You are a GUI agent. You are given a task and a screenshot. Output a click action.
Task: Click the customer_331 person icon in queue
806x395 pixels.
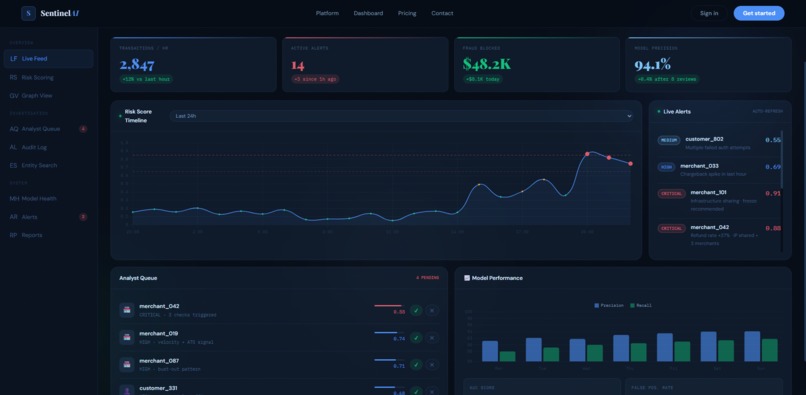point(126,390)
